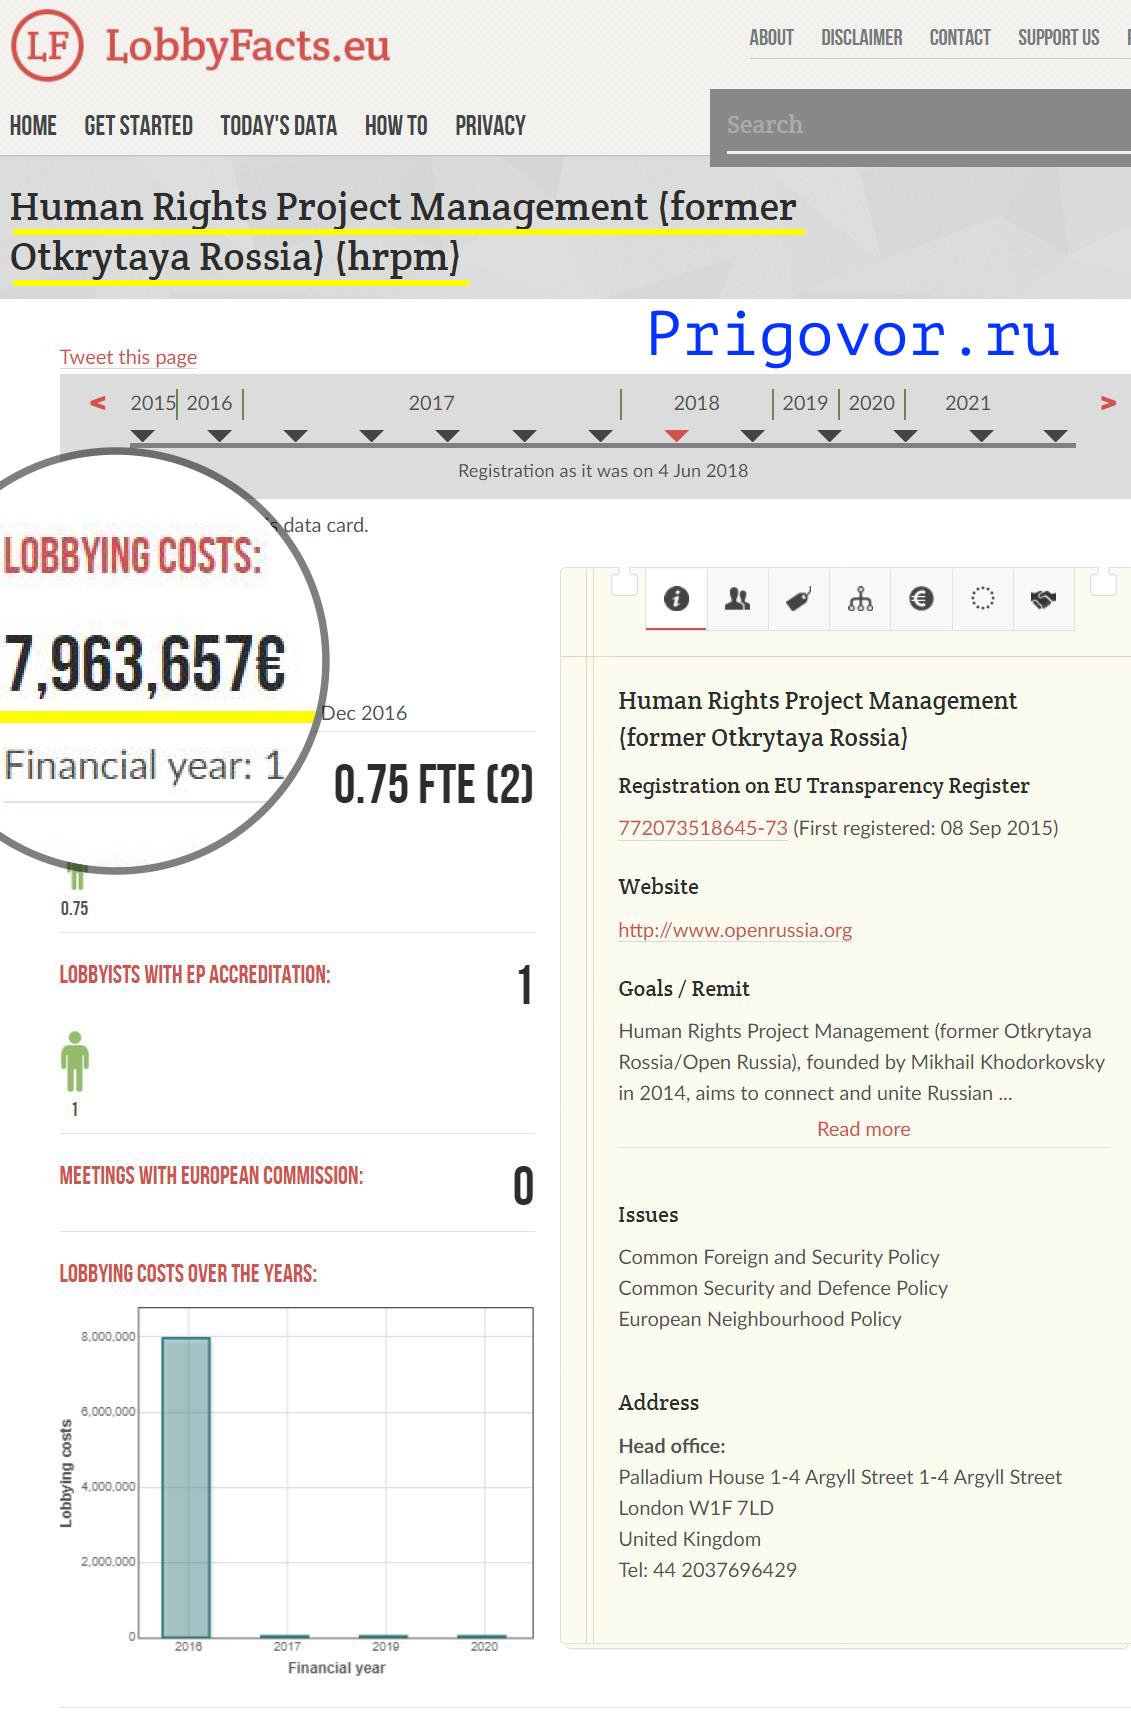
Task: Select the tag icon tab in the data card
Action: point(798,599)
